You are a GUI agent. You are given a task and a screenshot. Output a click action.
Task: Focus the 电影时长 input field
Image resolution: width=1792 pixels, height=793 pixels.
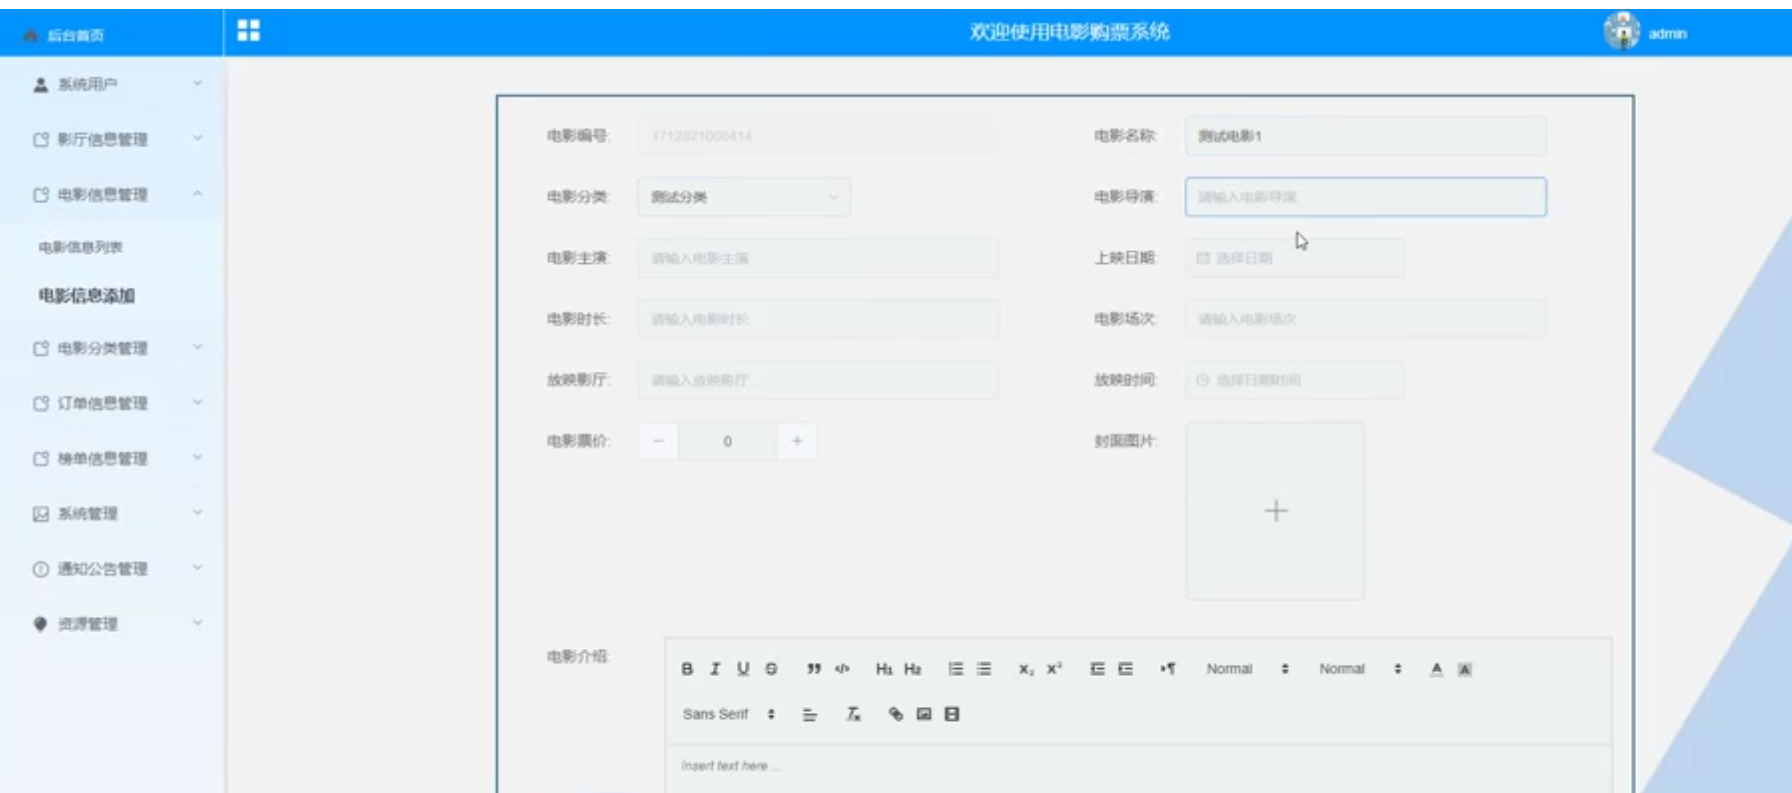[x=818, y=319]
